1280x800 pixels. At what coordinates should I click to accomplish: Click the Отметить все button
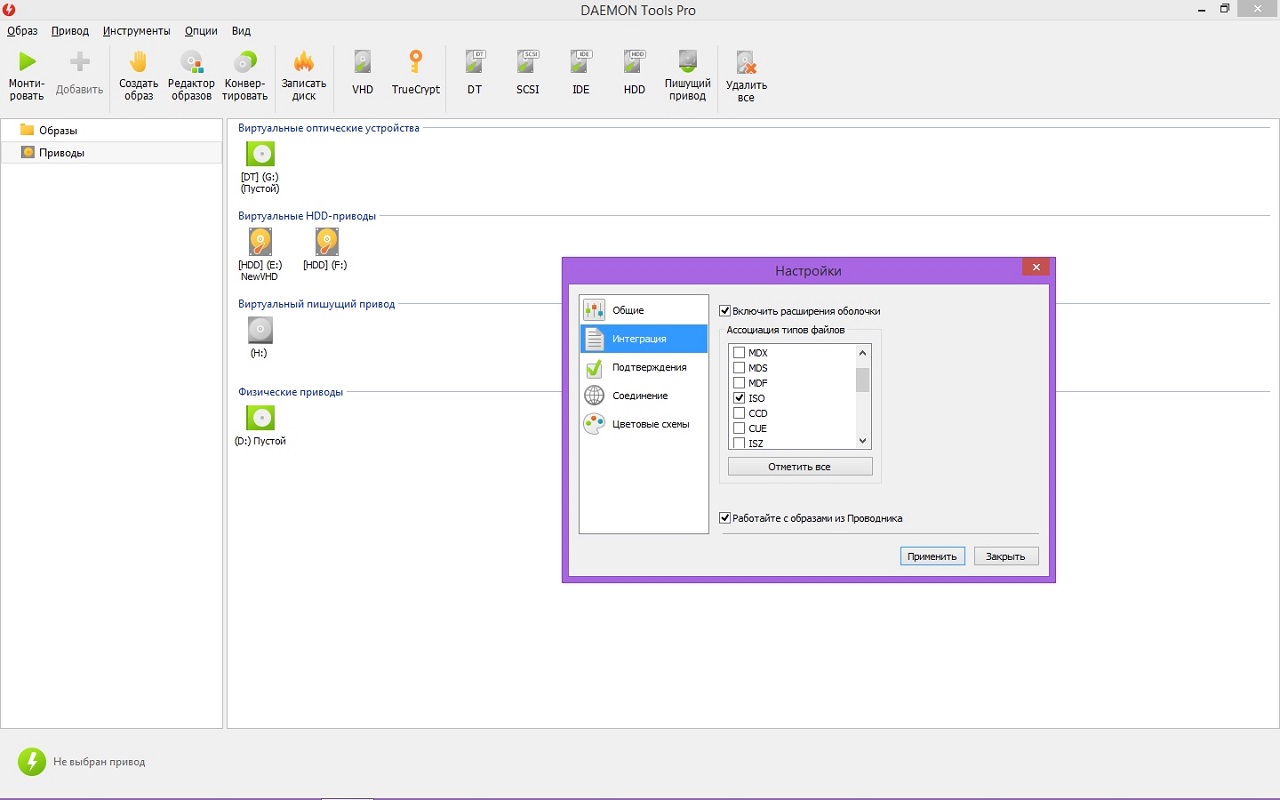799,467
